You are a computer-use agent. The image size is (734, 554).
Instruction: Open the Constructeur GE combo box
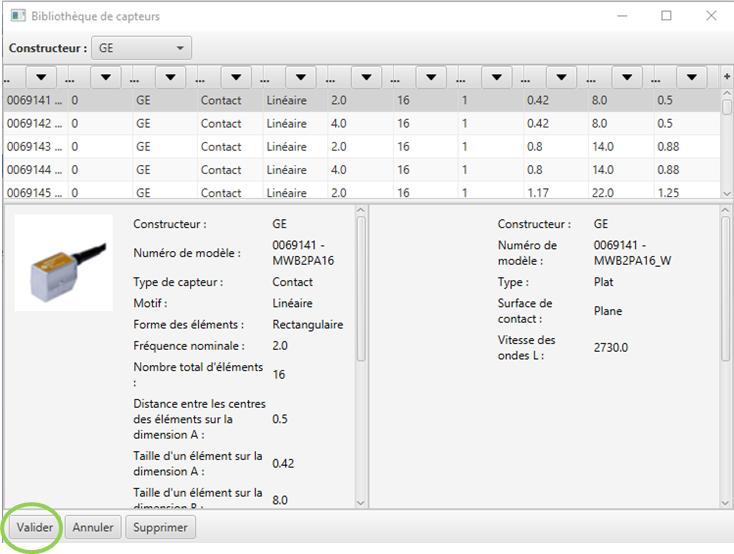click(x=141, y=48)
